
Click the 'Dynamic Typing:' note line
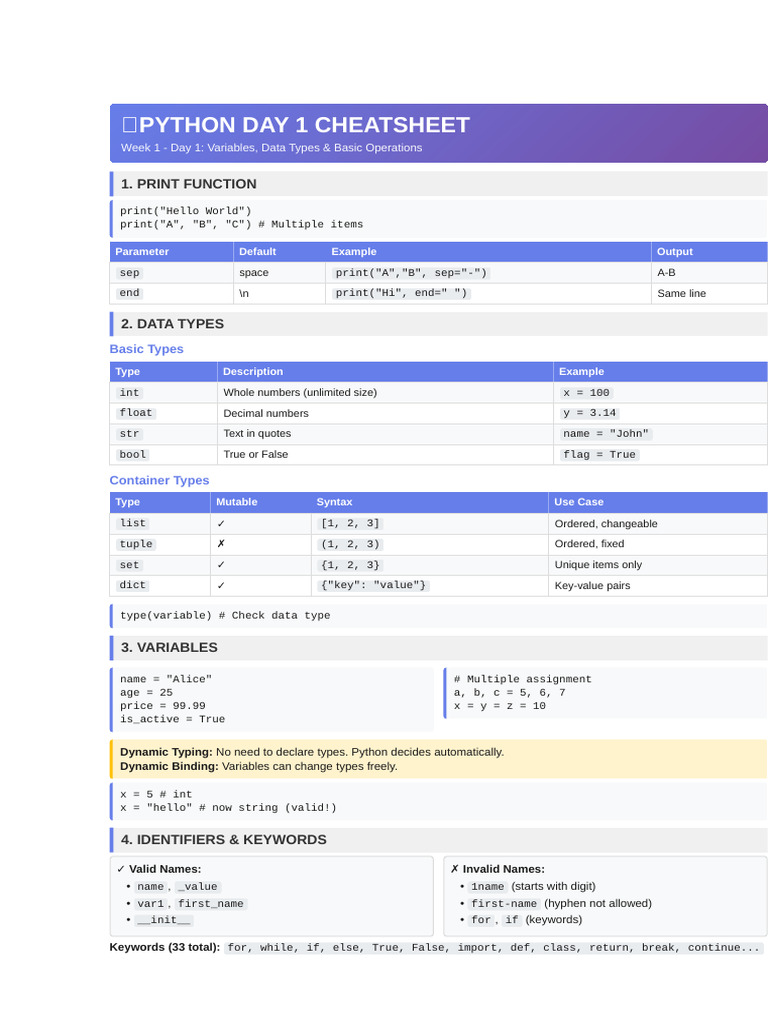312,752
